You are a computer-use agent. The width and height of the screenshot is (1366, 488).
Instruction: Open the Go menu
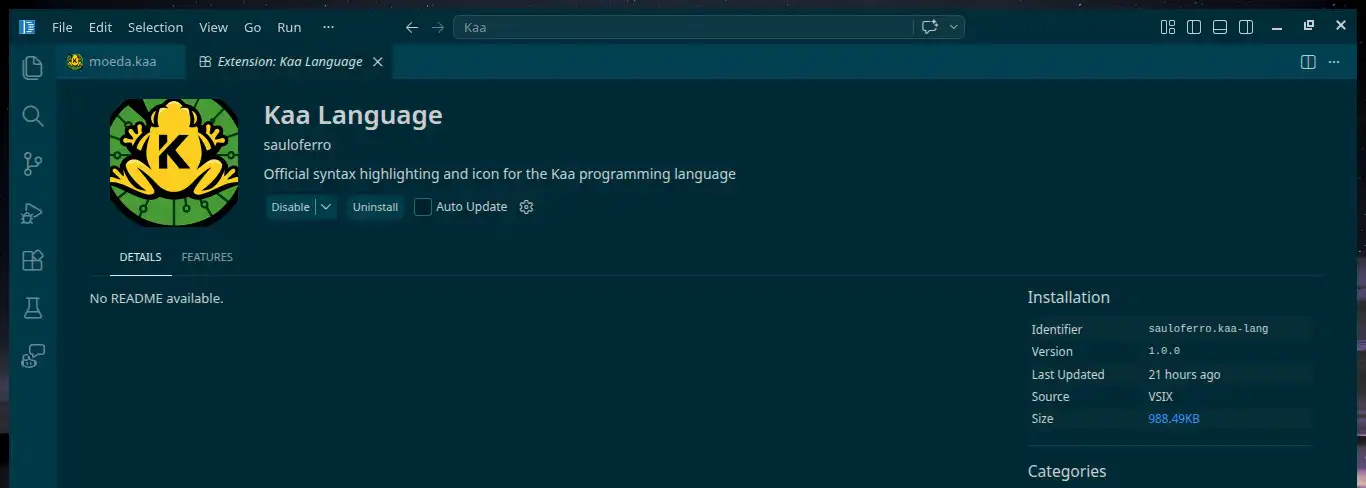[252, 27]
